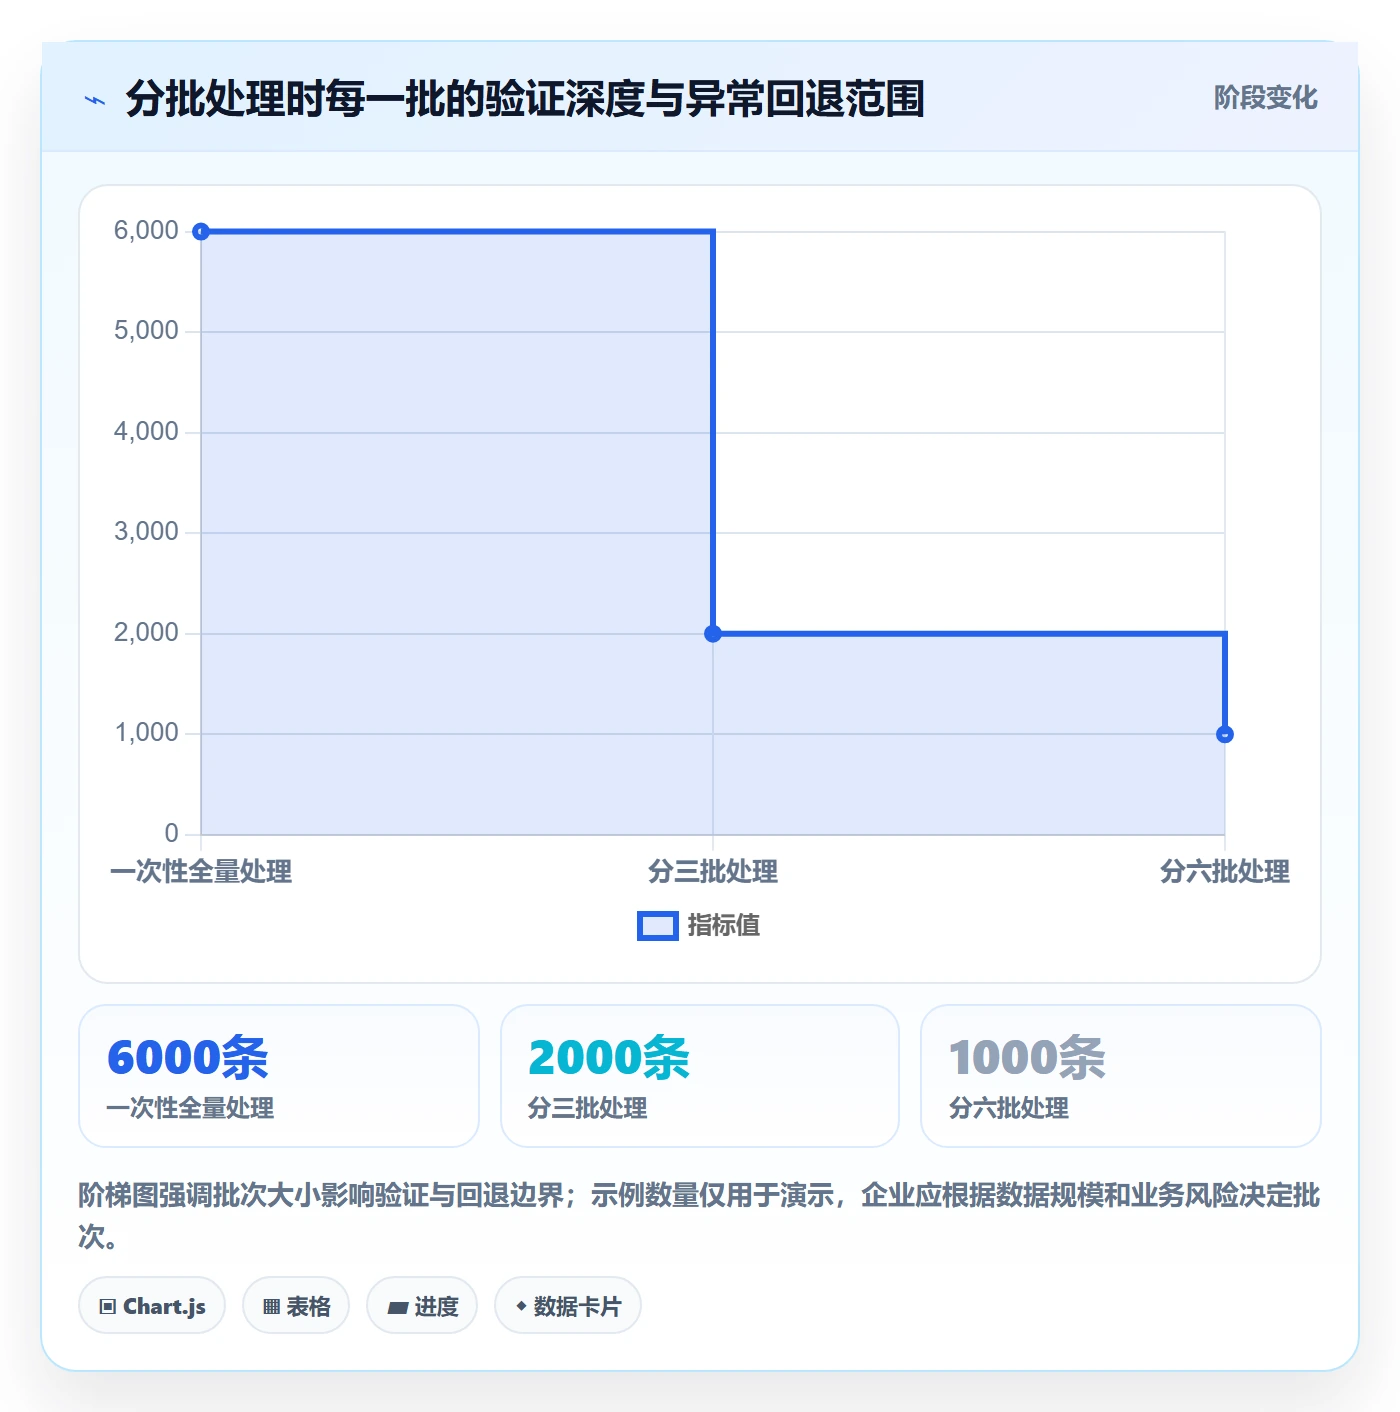Click the 表格 tag chip

tap(296, 1306)
